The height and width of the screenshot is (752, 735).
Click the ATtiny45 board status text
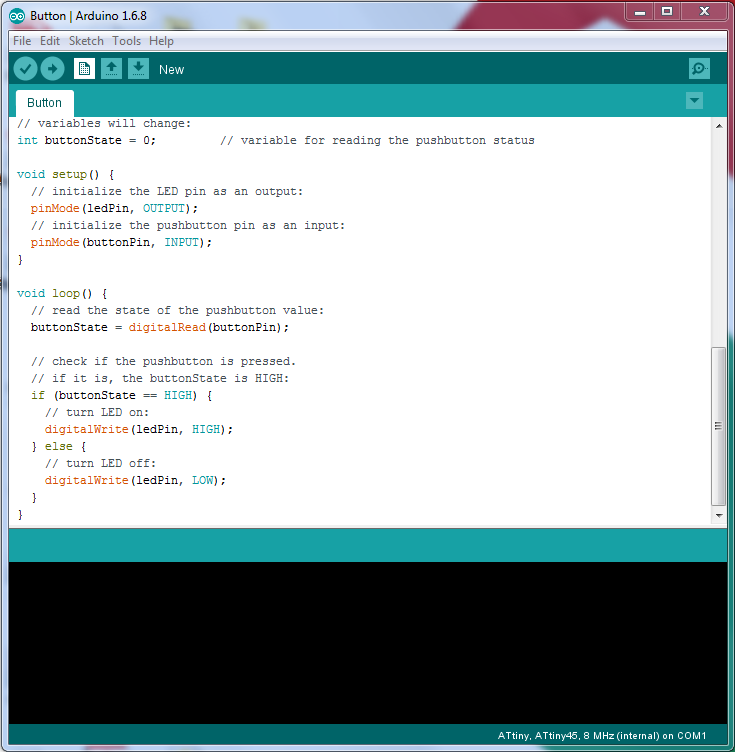[x=602, y=736]
